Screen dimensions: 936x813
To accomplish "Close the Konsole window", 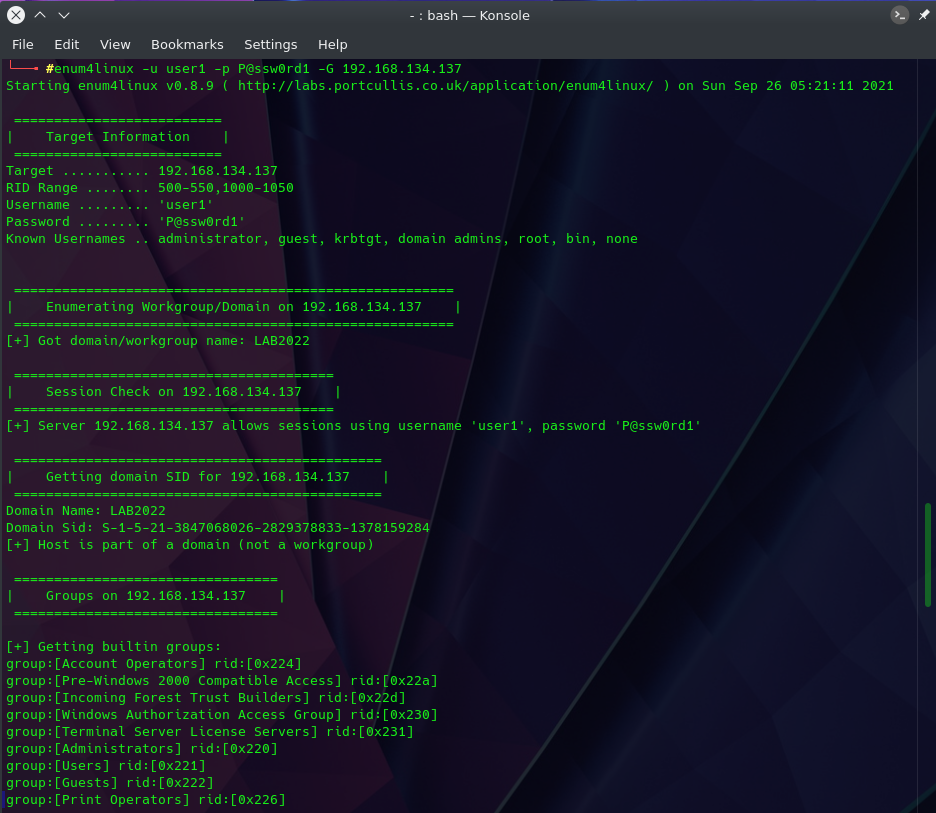I will coord(16,15).
